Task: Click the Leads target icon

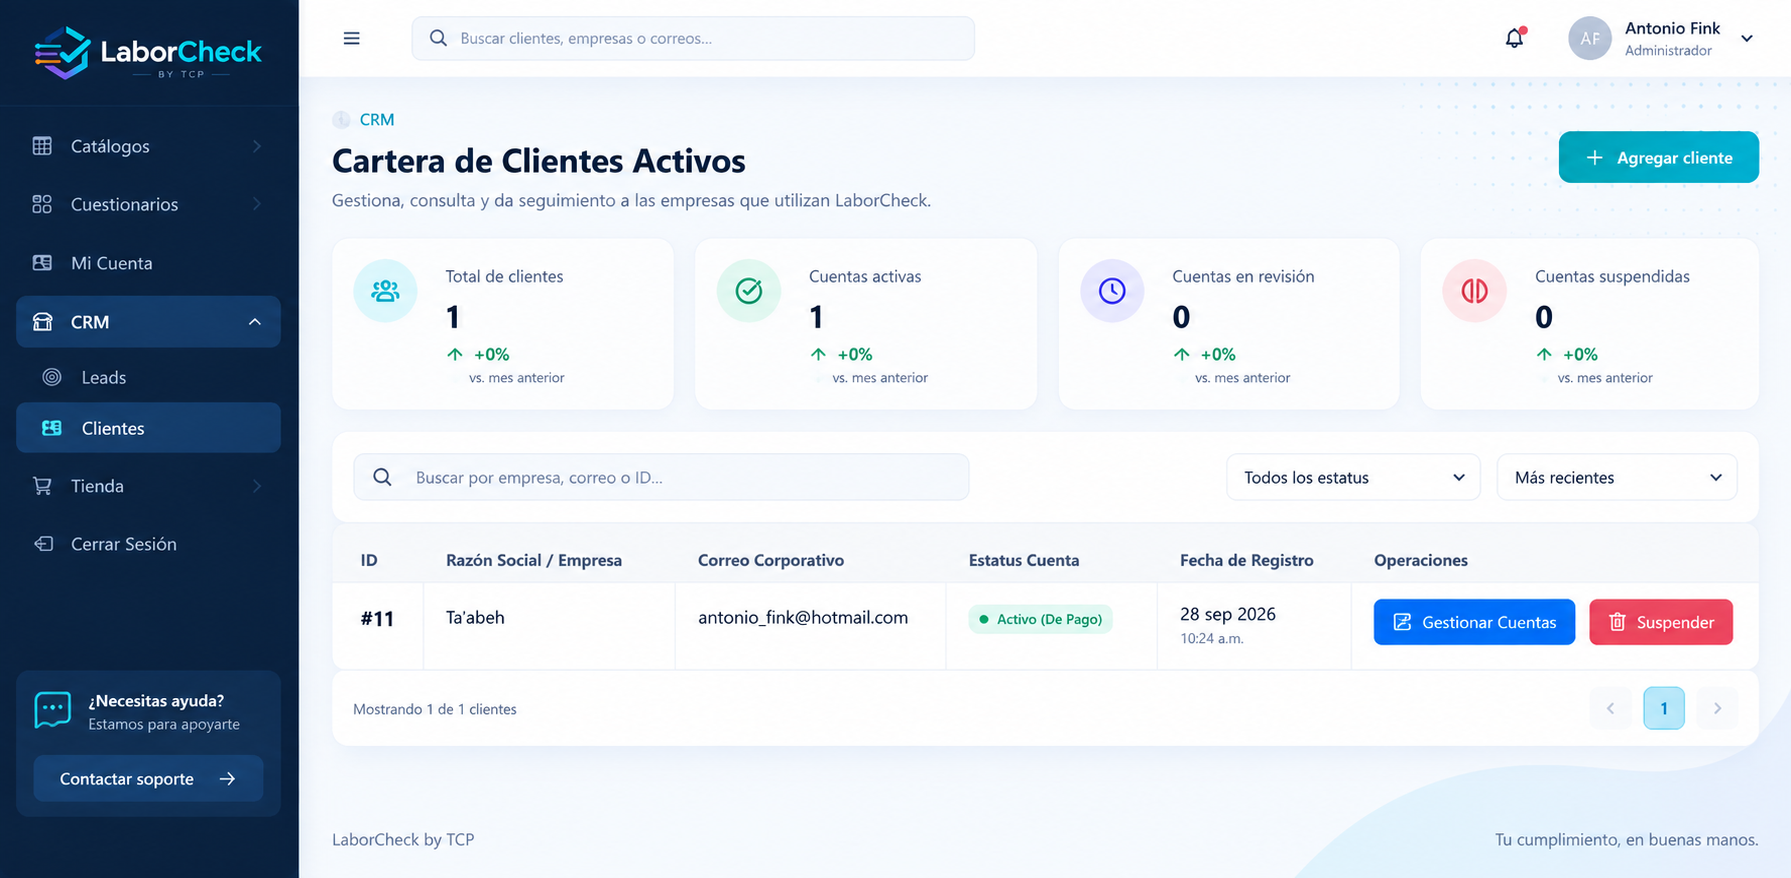Action: [x=52, y=377]
